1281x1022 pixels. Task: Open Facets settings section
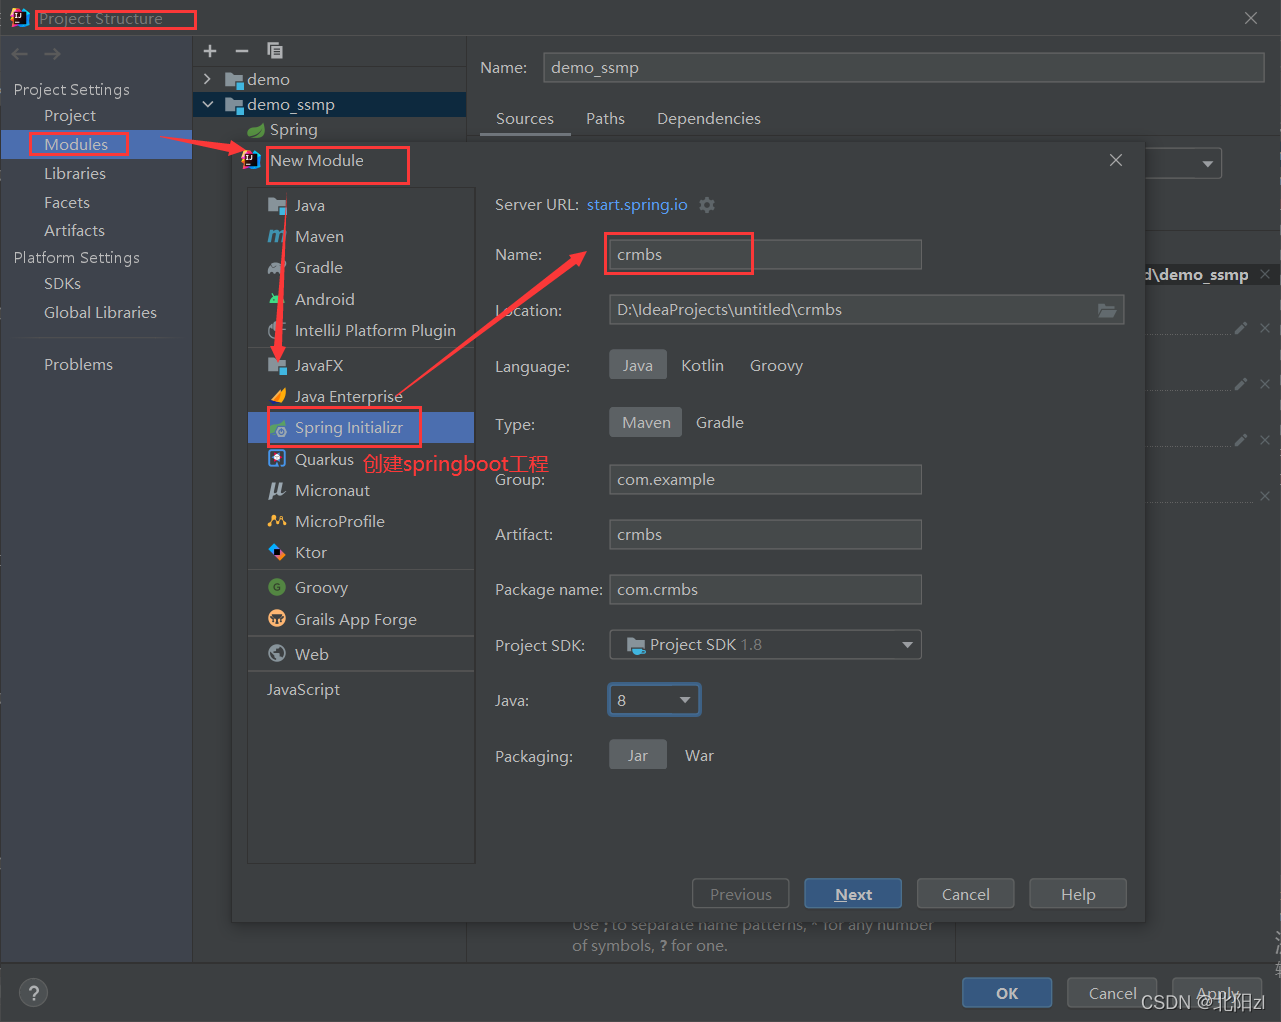pyautogui.click(x=67, y=202)
